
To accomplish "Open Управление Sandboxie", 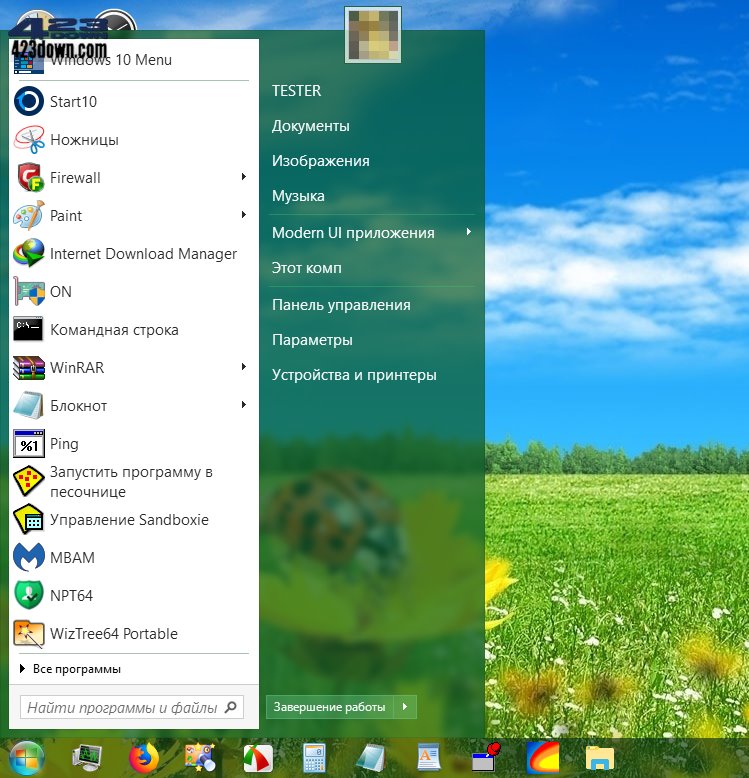I will click(x=129, y=520).
